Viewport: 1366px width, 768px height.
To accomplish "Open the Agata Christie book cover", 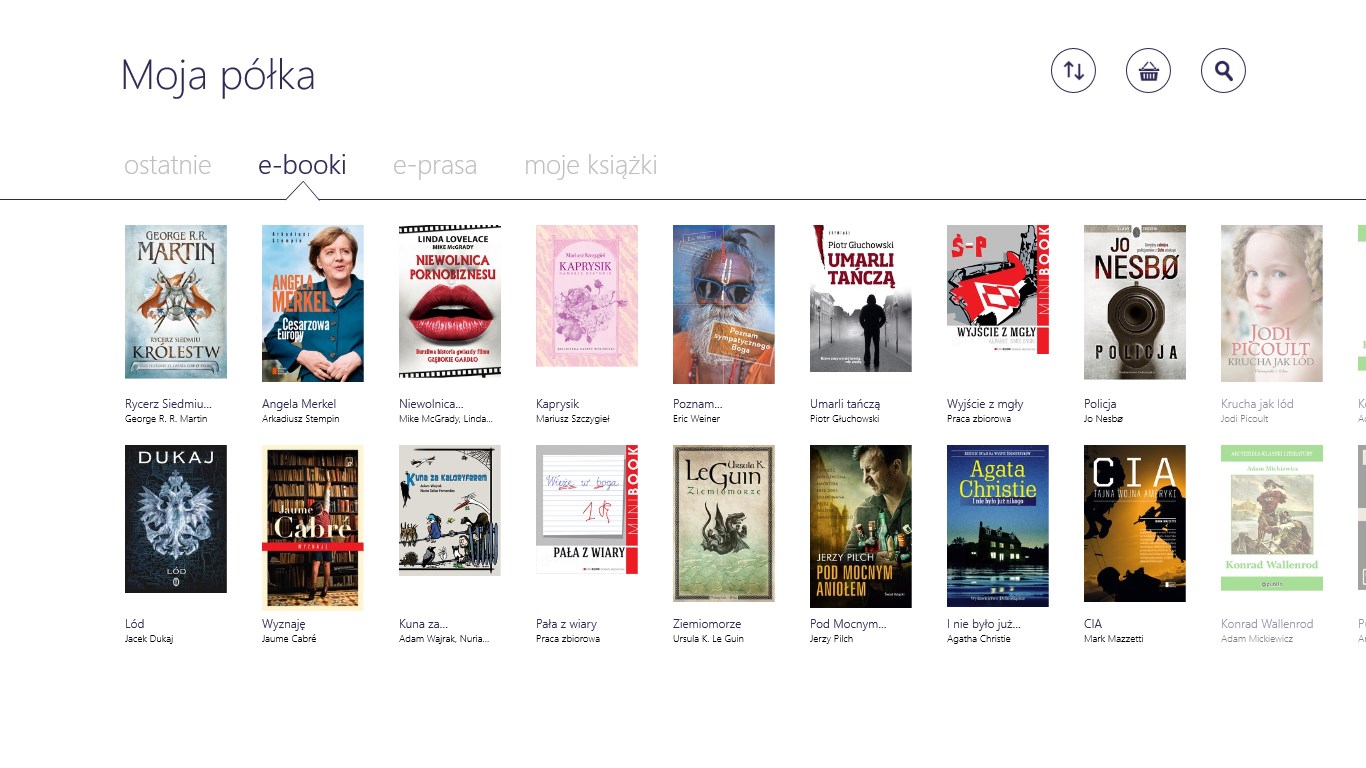I will pos(998,525).
